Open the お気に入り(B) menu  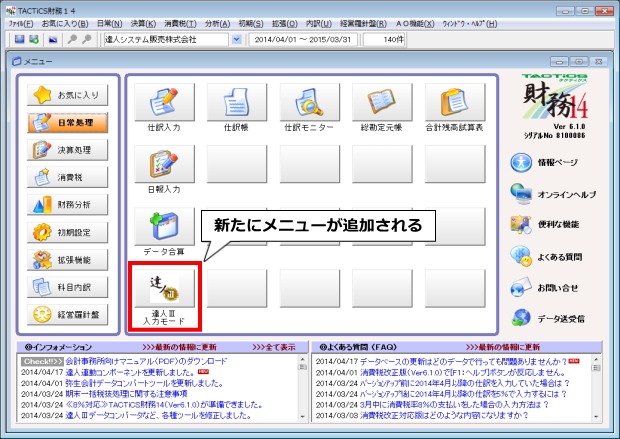pyautogui.click(x=65, y=24)
